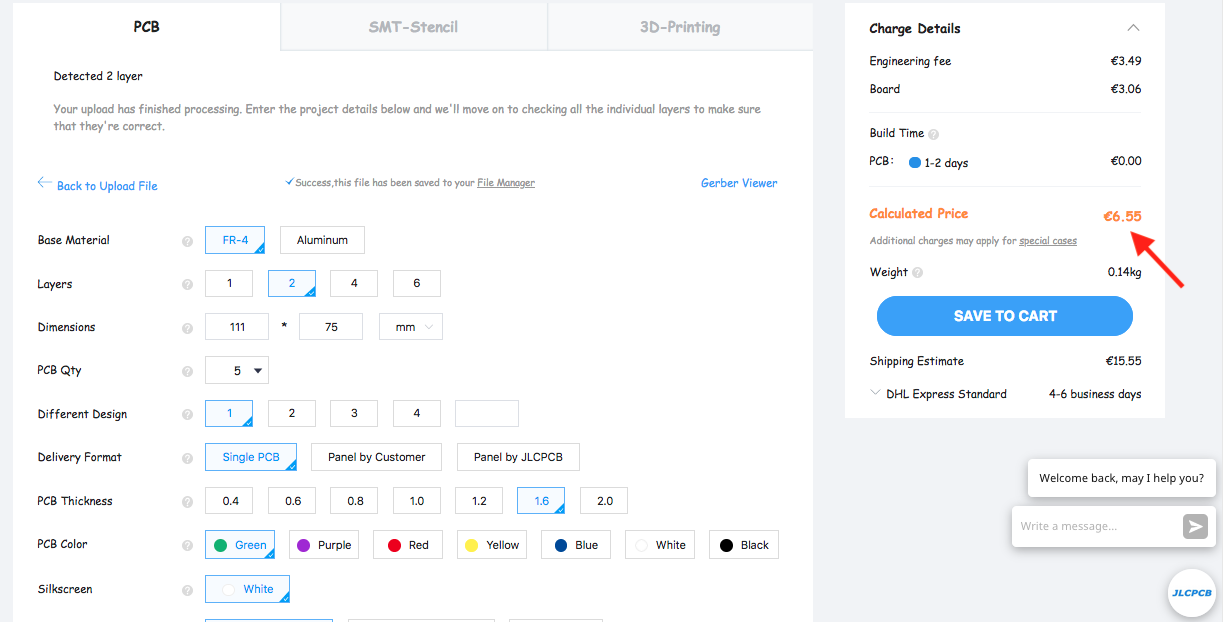Image resolution: width=1223 pixels, height=622 pixels.
Task: Select Panel by Customer delivery format
Action: pyautogui.click(x=377, y=457)
